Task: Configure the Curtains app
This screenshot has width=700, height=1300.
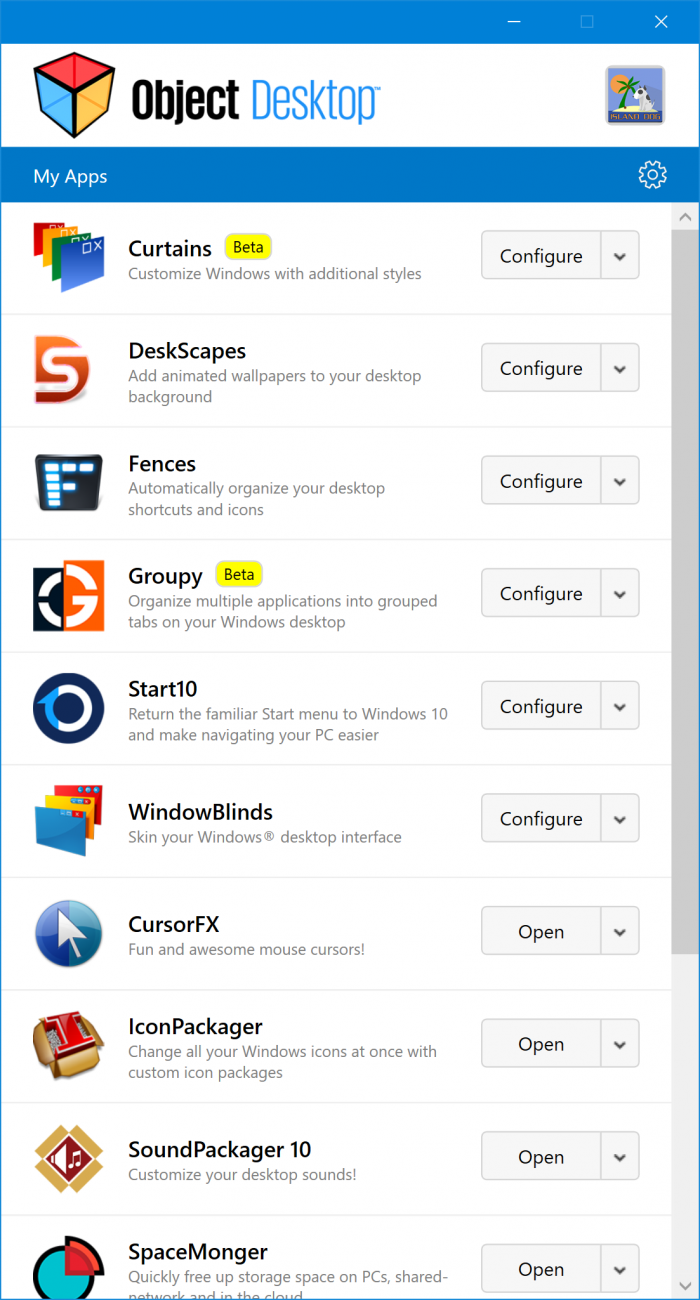Action: point(541,256)
